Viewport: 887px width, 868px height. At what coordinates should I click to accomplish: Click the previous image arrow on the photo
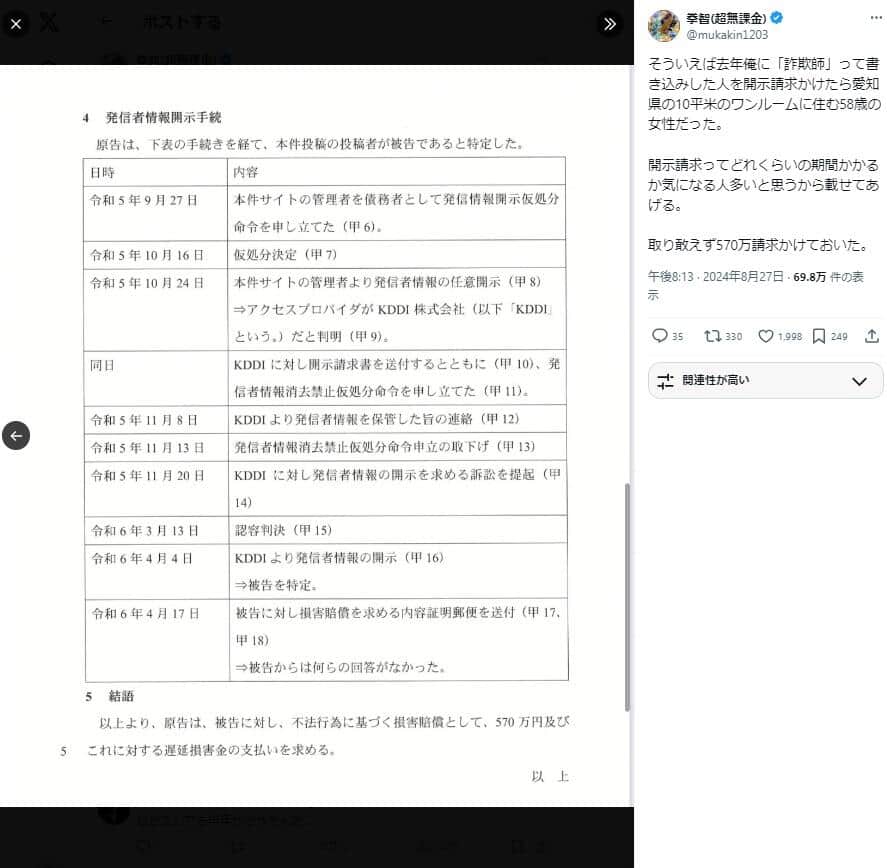[x=16, y=435]
